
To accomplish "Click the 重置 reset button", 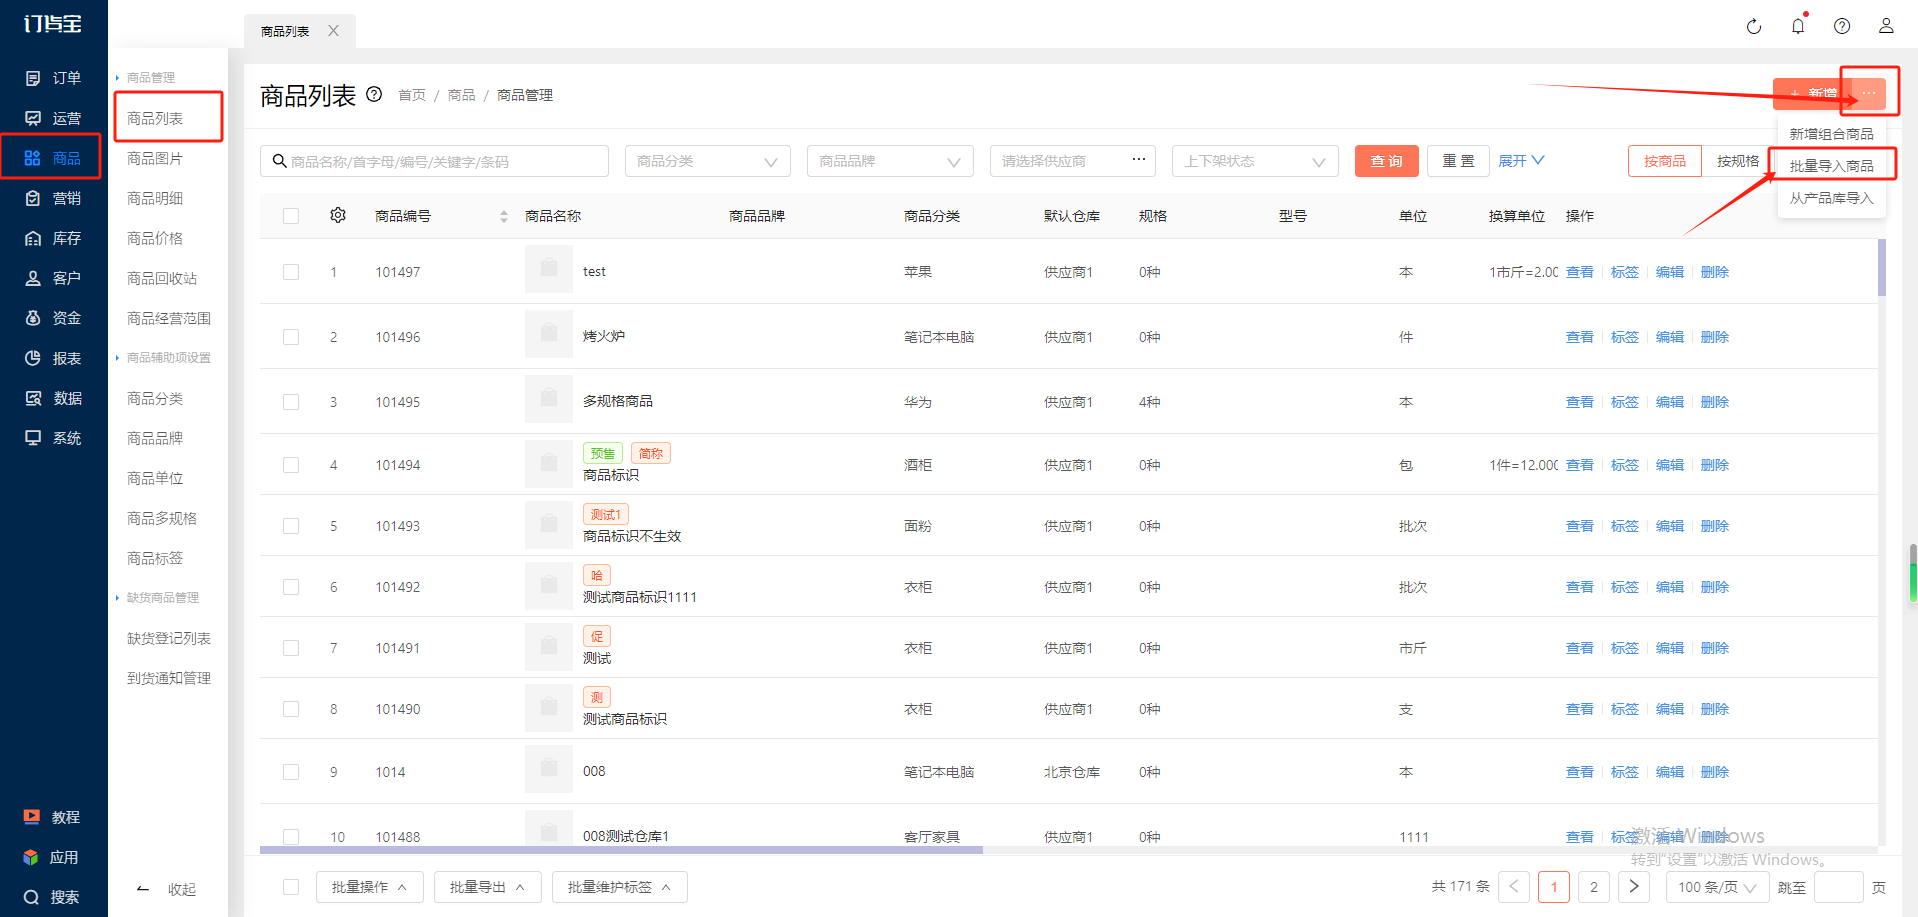I will pos(1458,161).
